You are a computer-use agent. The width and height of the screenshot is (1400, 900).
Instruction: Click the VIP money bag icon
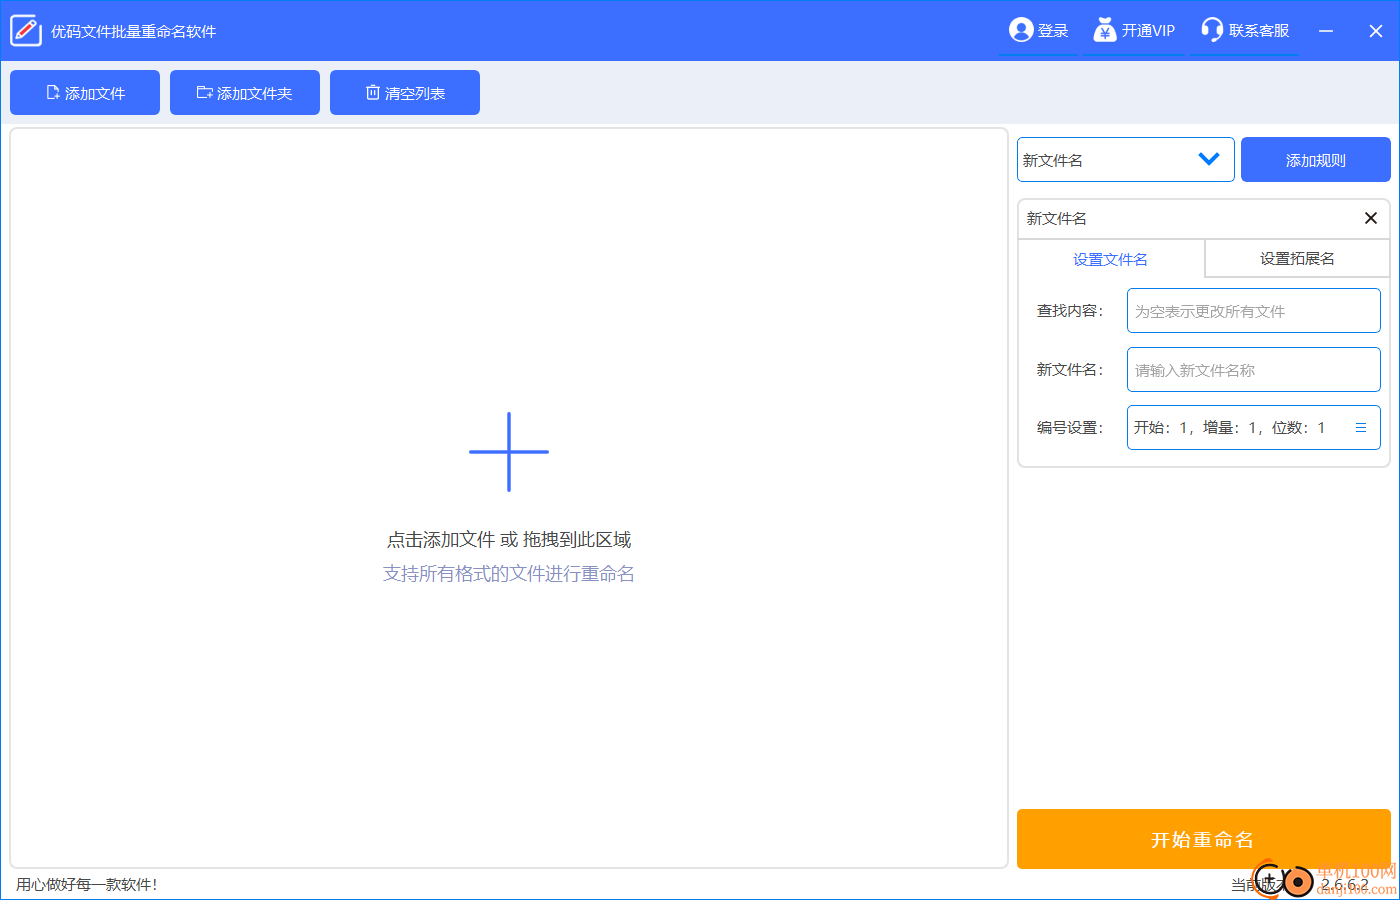1104,30
